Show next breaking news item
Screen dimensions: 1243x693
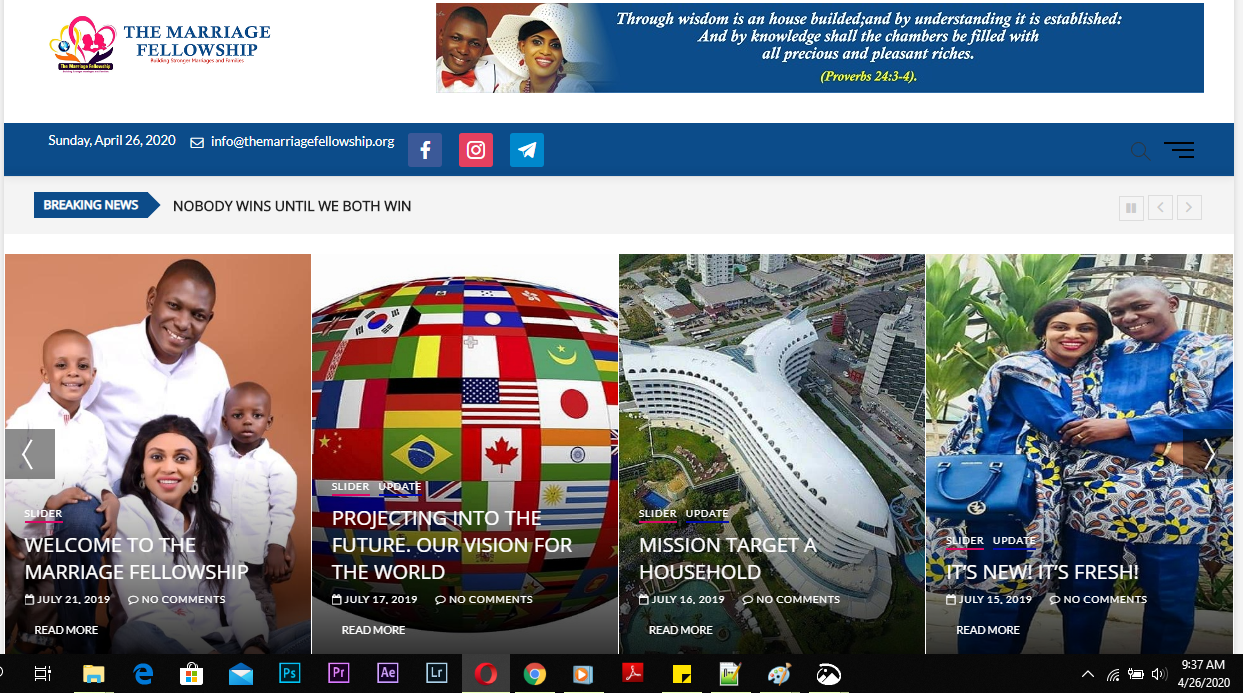point(1189,208)
